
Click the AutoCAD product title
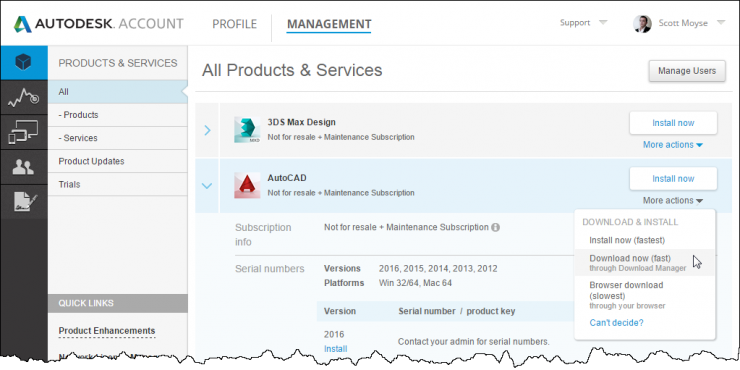pos(286,178)
